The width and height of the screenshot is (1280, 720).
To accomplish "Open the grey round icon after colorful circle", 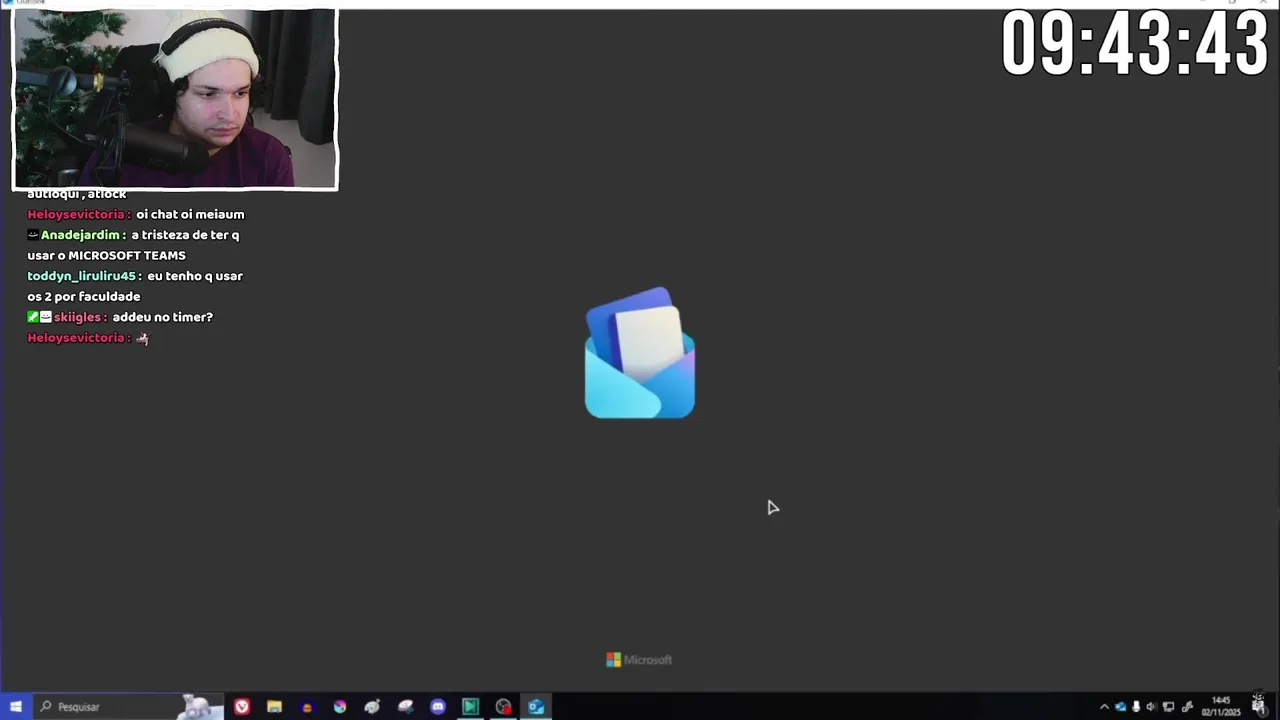I will coord(372,706).
